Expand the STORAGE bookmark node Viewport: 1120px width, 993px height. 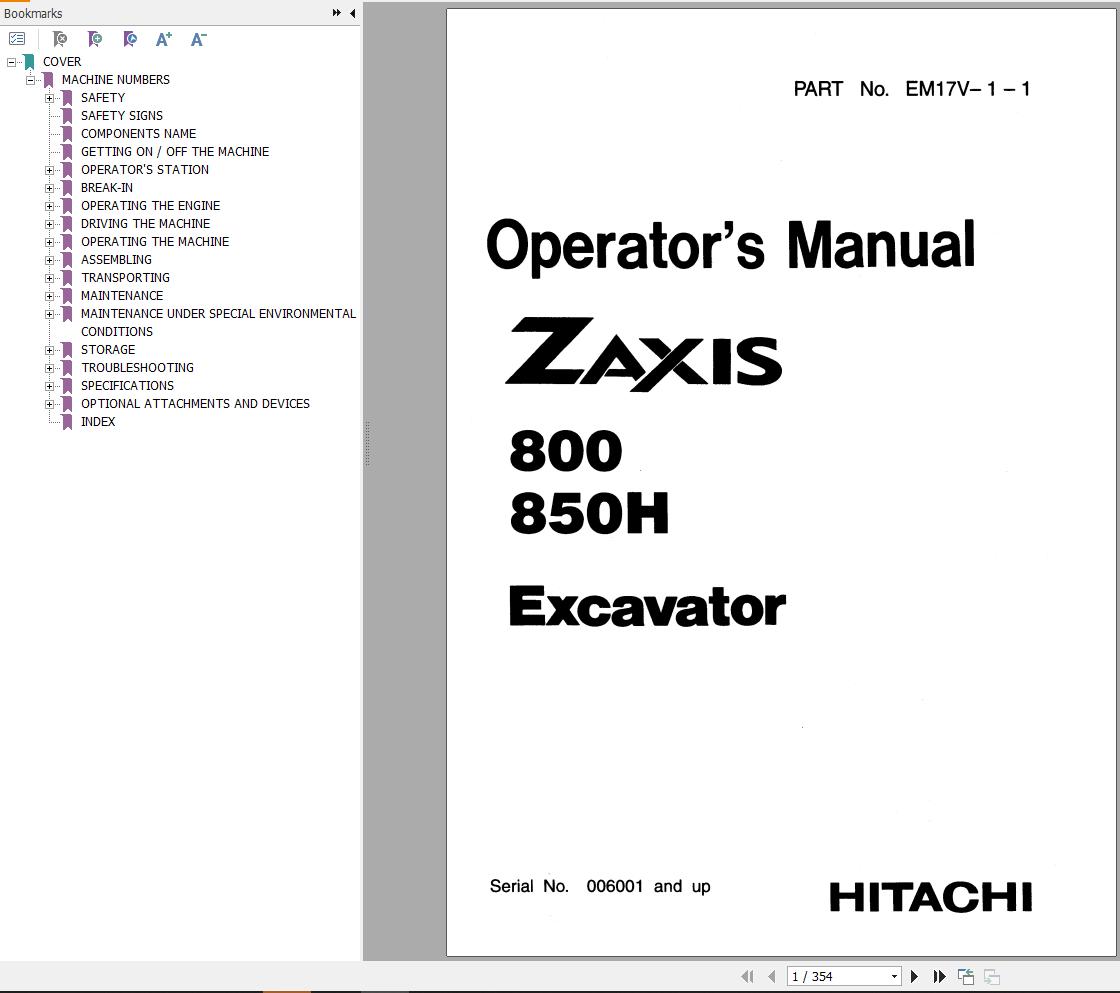pos(49,350)
